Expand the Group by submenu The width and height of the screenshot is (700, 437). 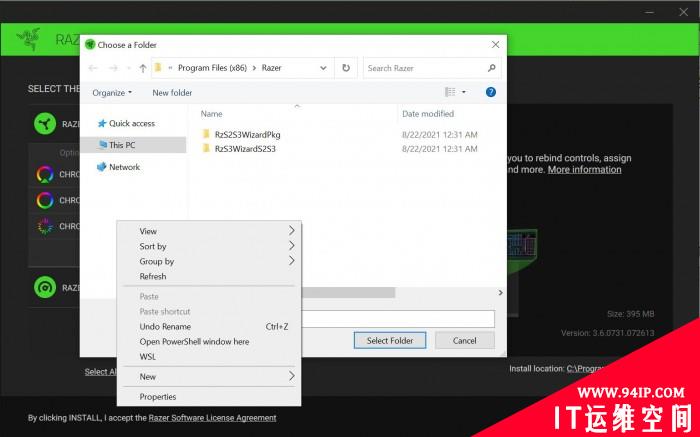209,261
